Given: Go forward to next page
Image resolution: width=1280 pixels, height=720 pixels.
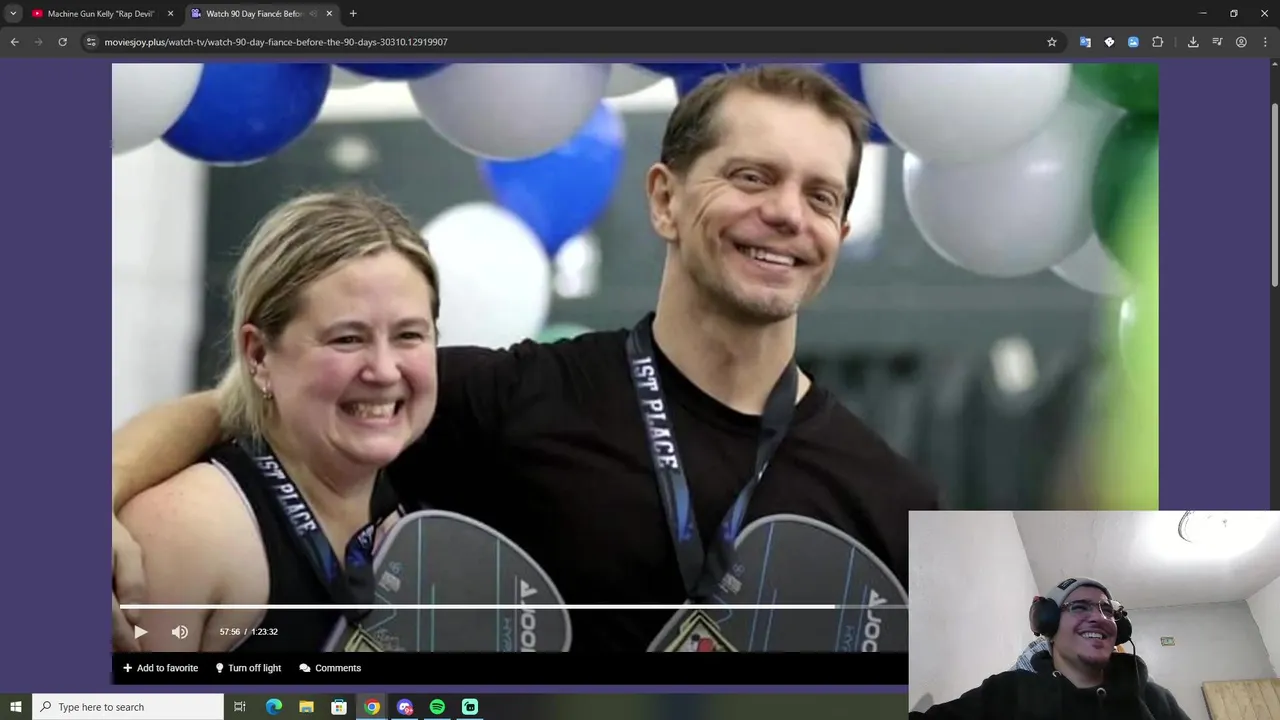Looking at the screenshot, I should click(x=39, y=42).
